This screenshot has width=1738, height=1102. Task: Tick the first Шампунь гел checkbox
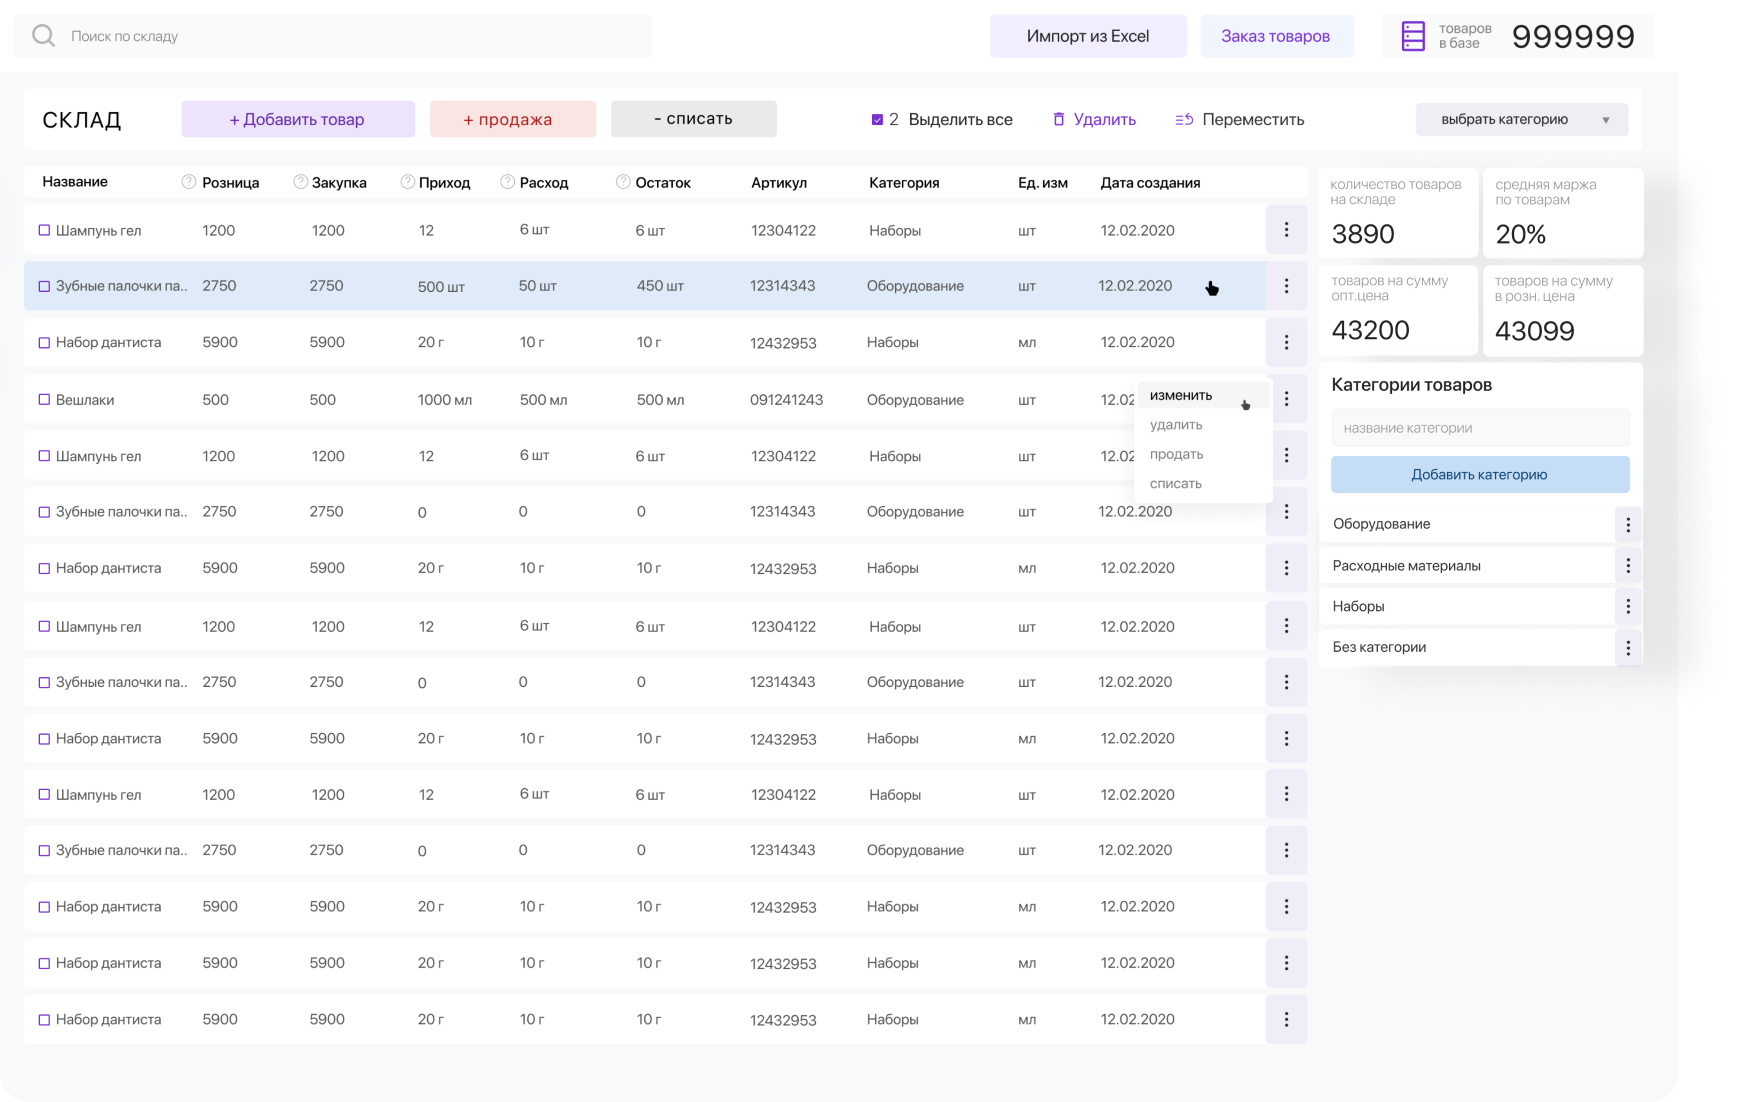pos(44,230)
